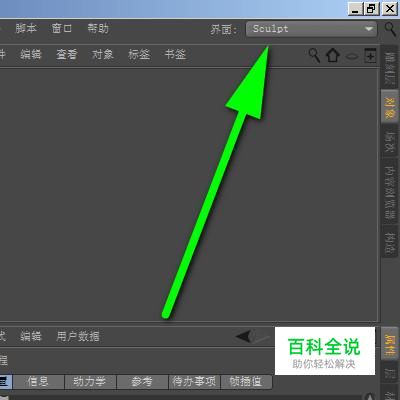The height and width of the screenshot is (400, 400).
Task: Close the application window
Action: tap(390, 8)
